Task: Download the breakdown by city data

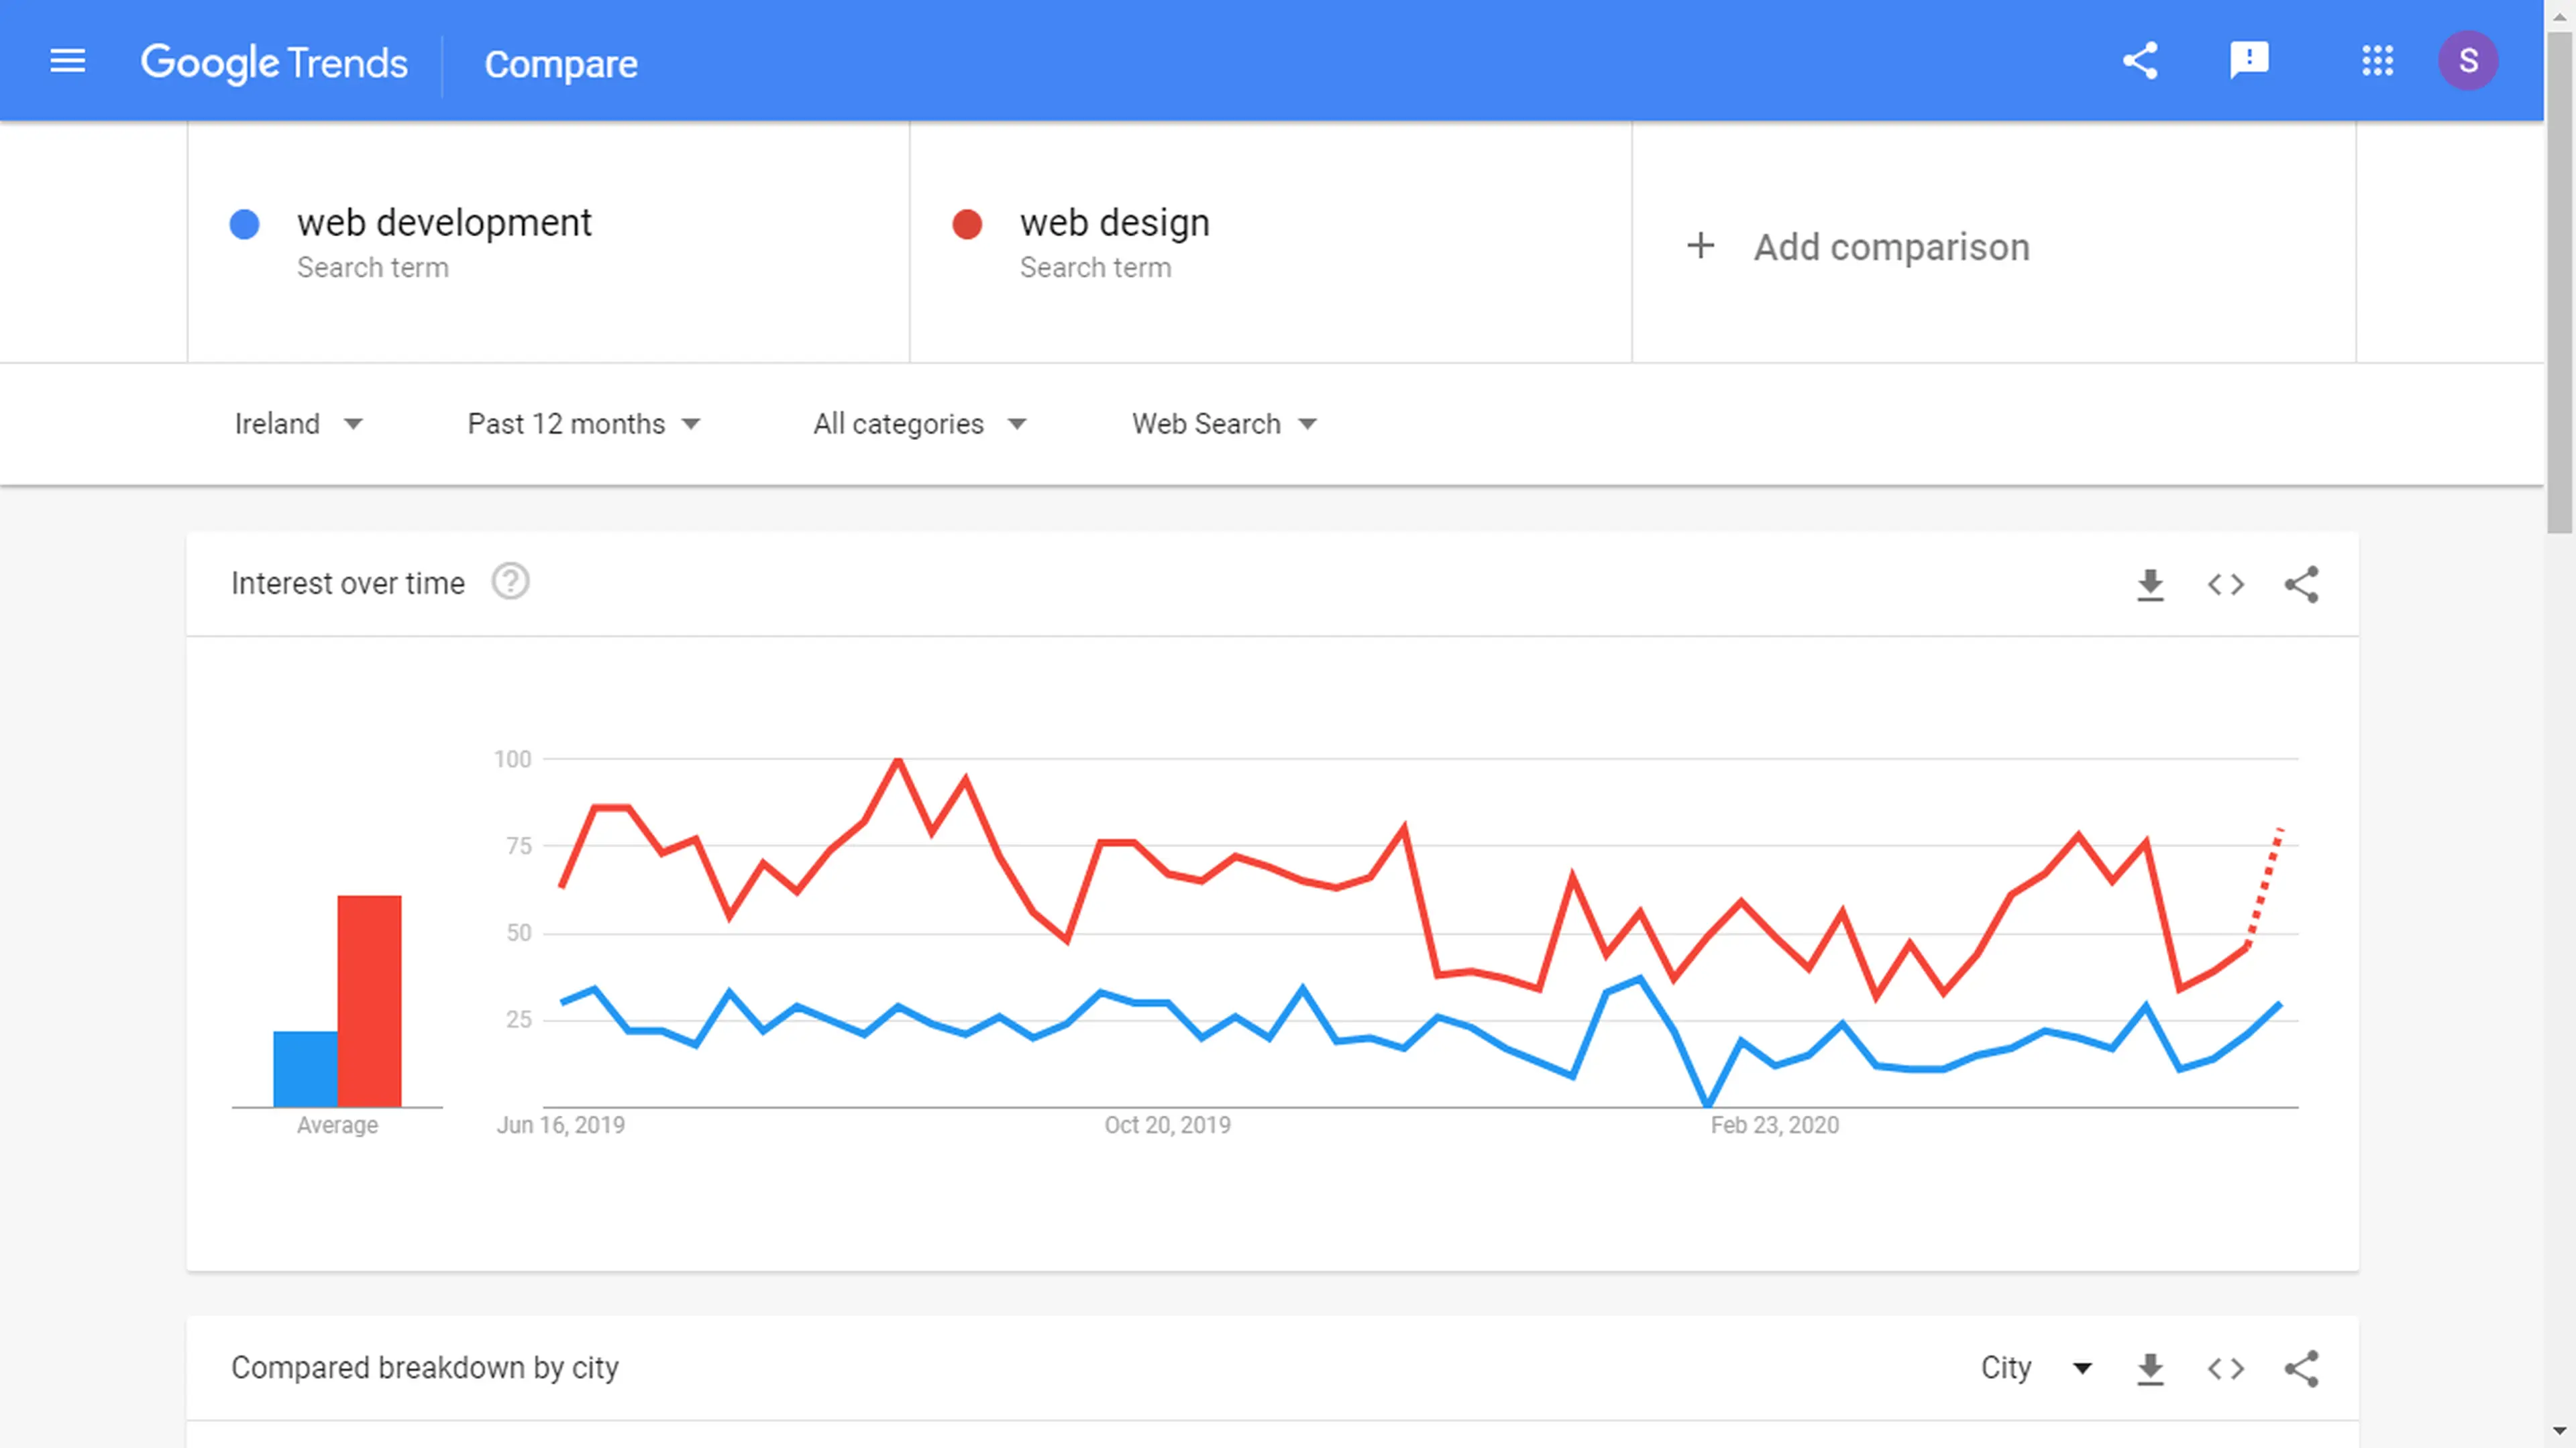Action: click(2150, 1368)
